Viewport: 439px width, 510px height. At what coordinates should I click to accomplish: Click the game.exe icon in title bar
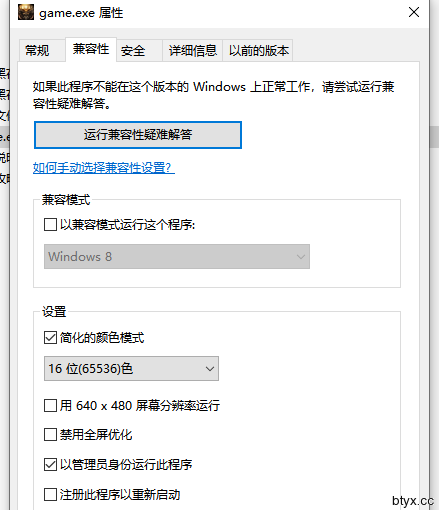point(26,12)
